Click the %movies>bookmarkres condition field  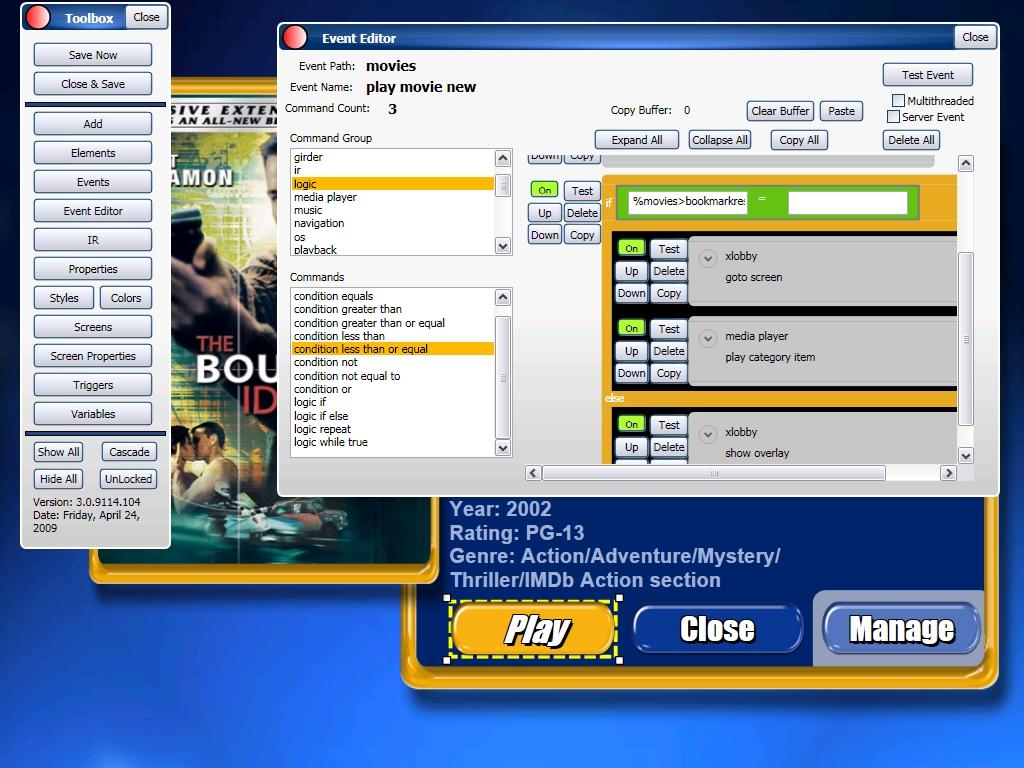(x=688, y=202)
